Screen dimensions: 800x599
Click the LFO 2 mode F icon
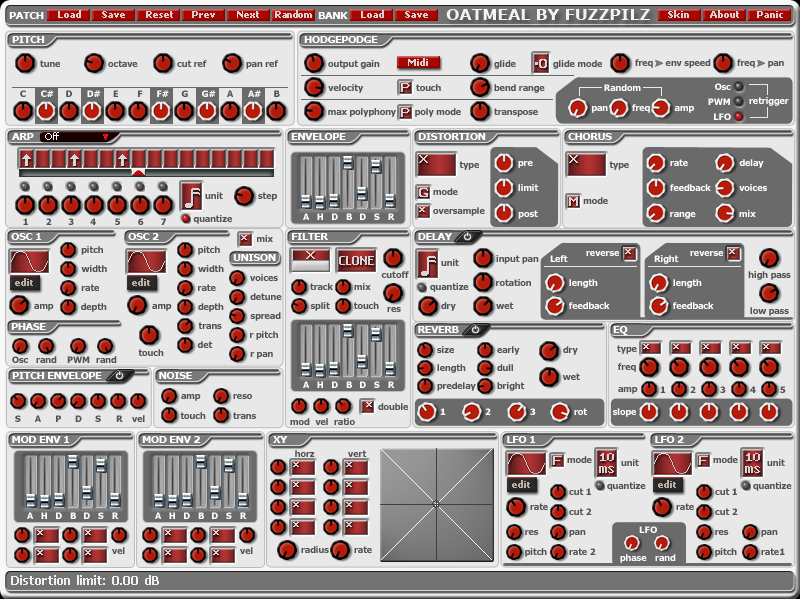tap(703, 460)
